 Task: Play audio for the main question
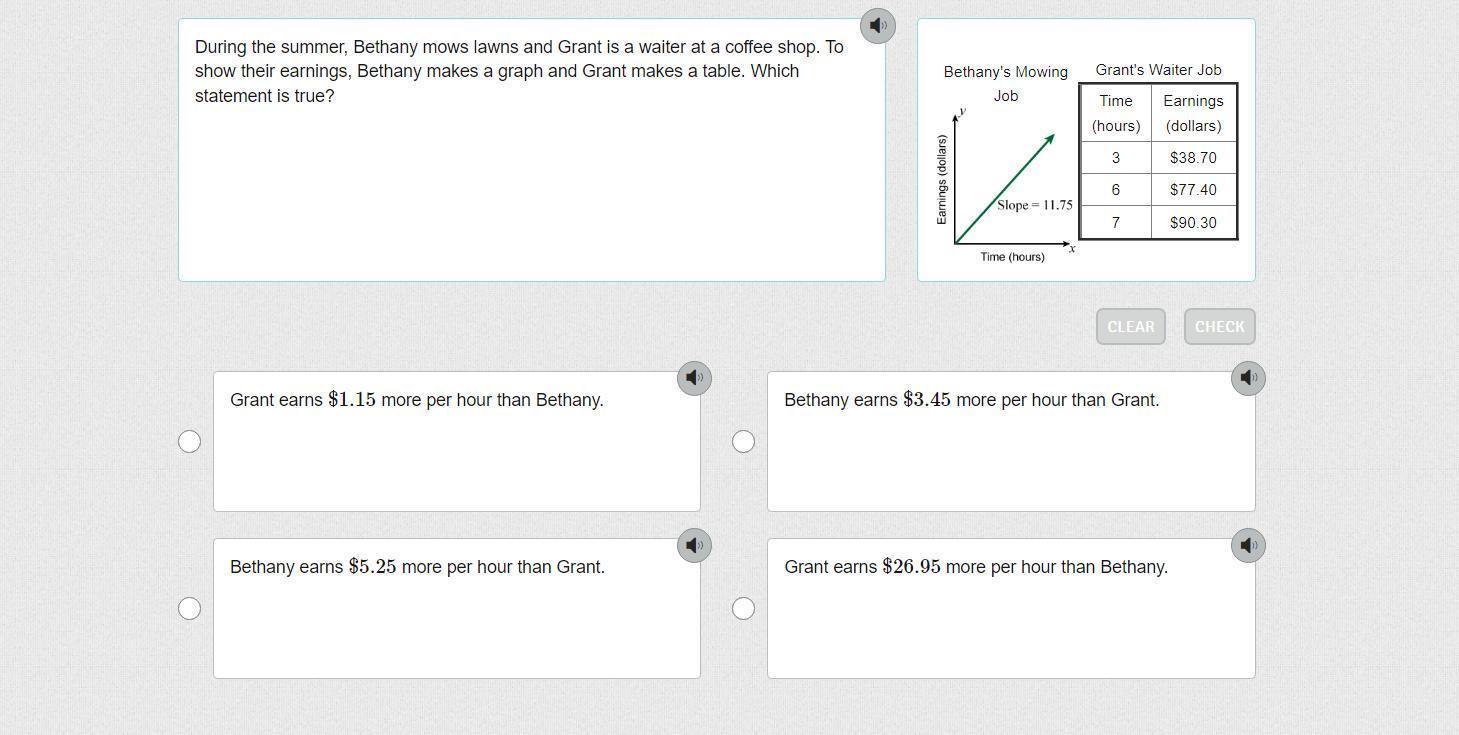[877, 26]
